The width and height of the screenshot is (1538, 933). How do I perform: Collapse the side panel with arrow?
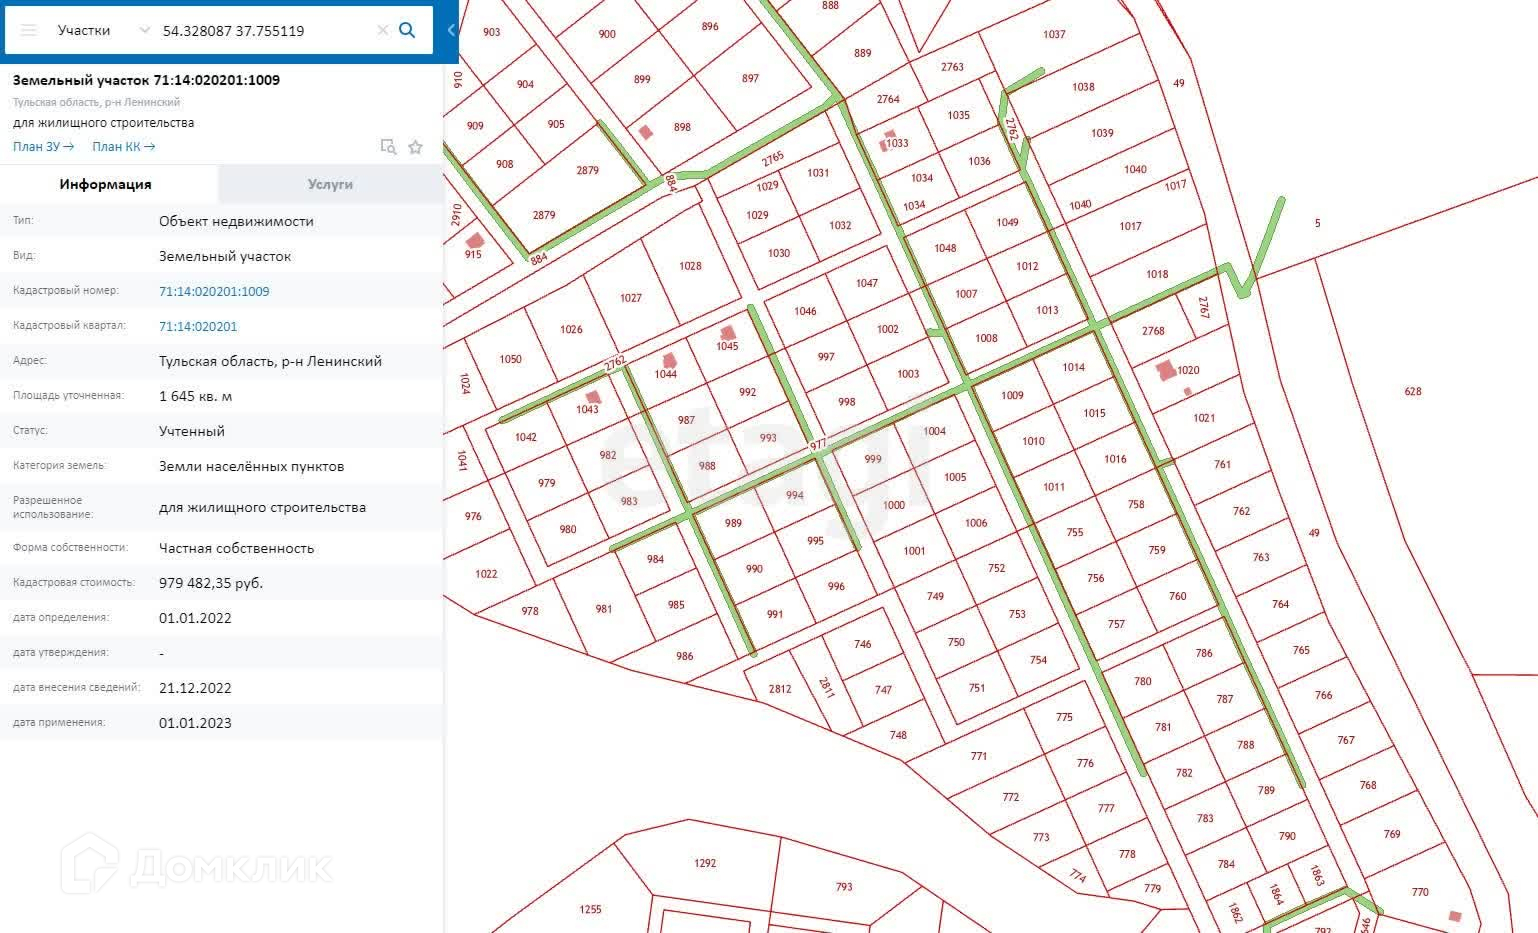[x=450, y=30]
